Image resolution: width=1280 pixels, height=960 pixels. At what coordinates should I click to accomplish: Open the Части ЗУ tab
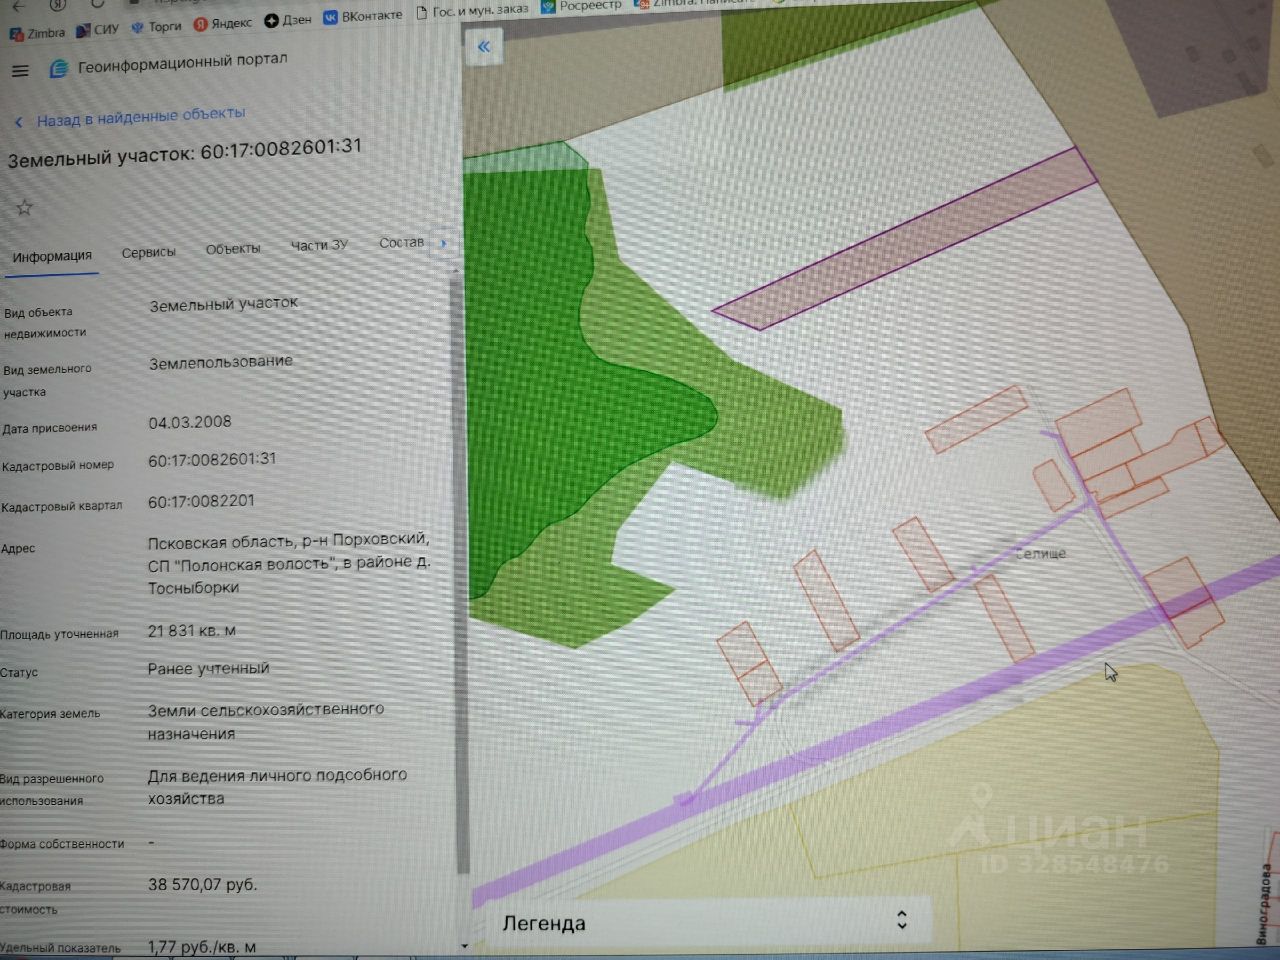(319, 245)
